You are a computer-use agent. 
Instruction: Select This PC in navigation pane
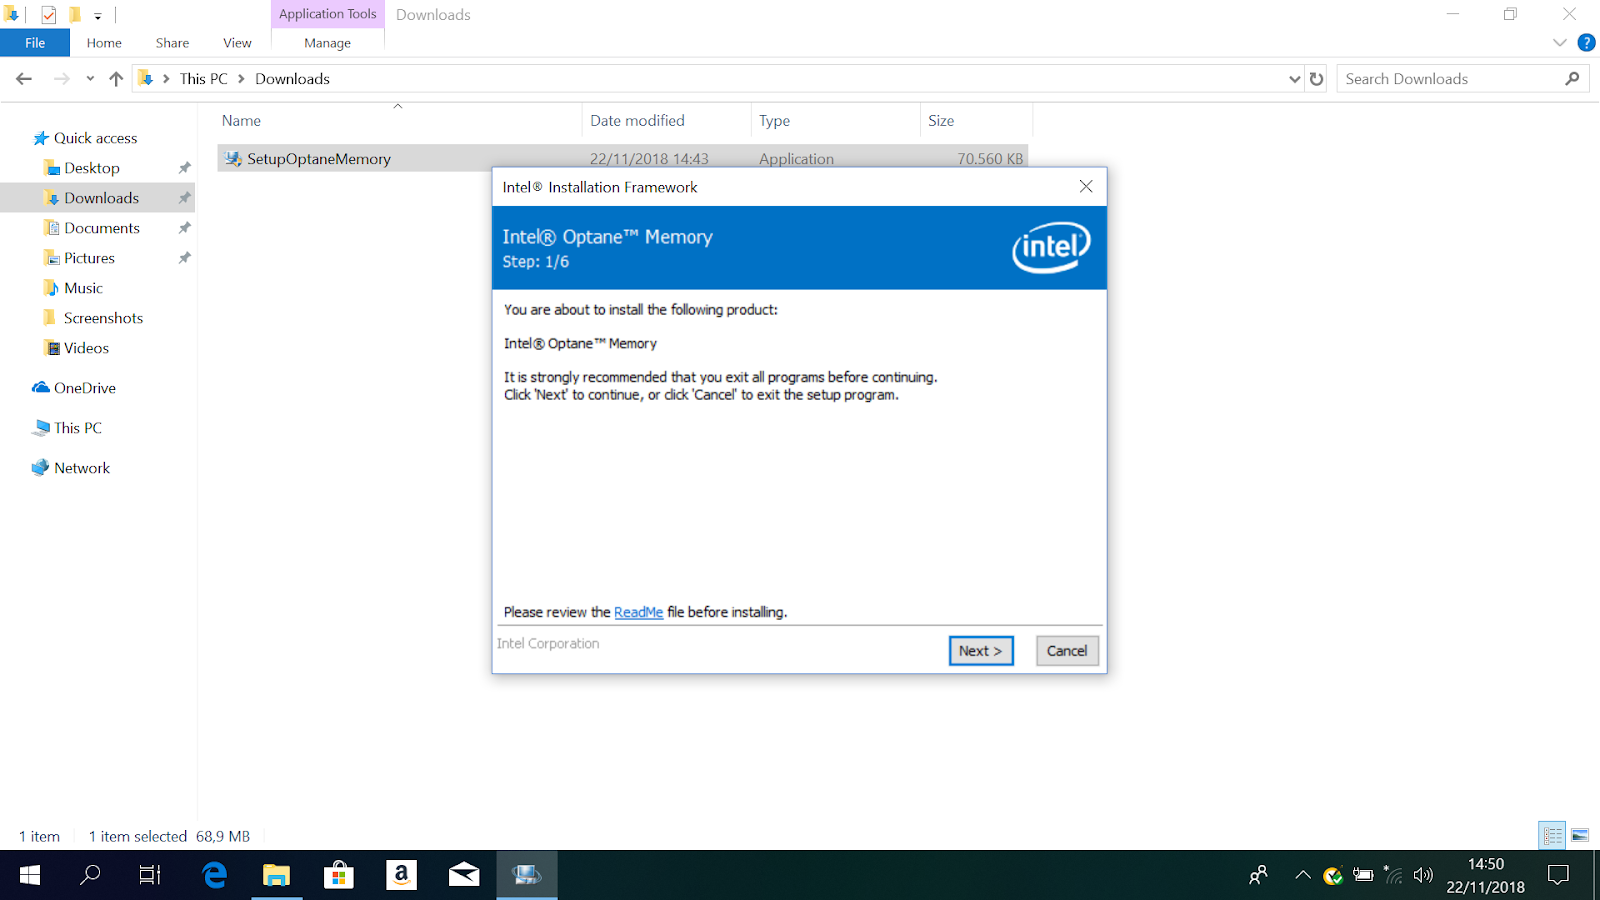(x=77, y=428)
